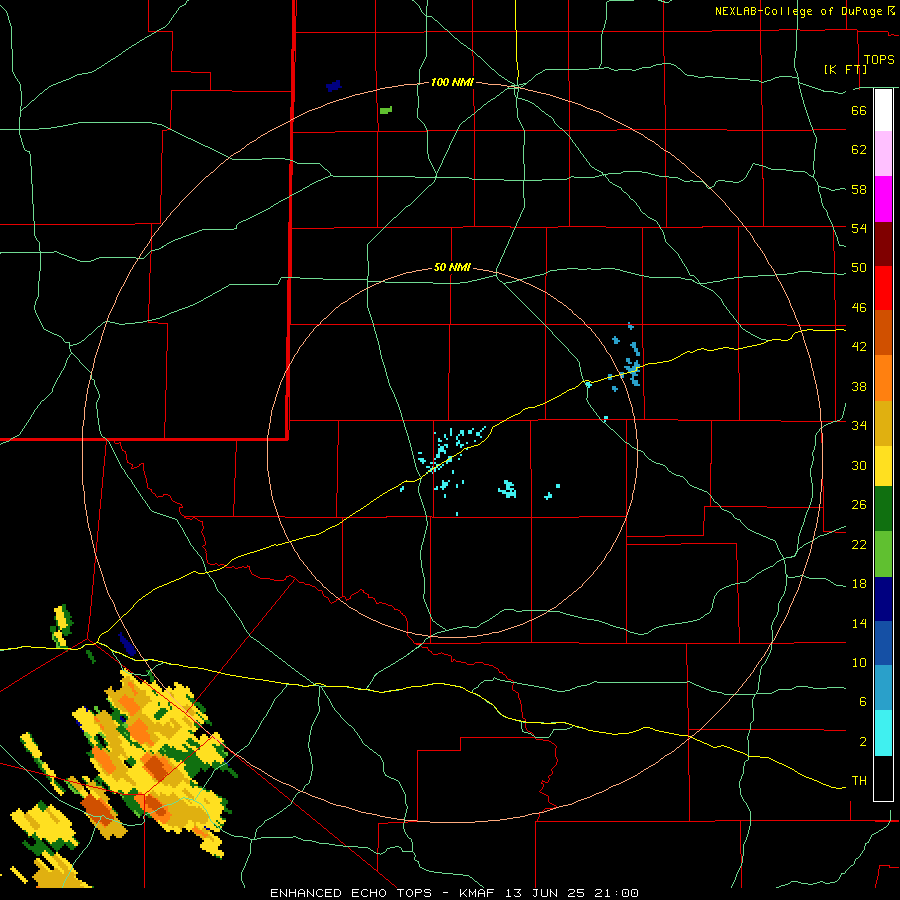This screenshot has width=900, height=900.
Task: Select the medium blue legend swatch
Action: tap(883, 643)
